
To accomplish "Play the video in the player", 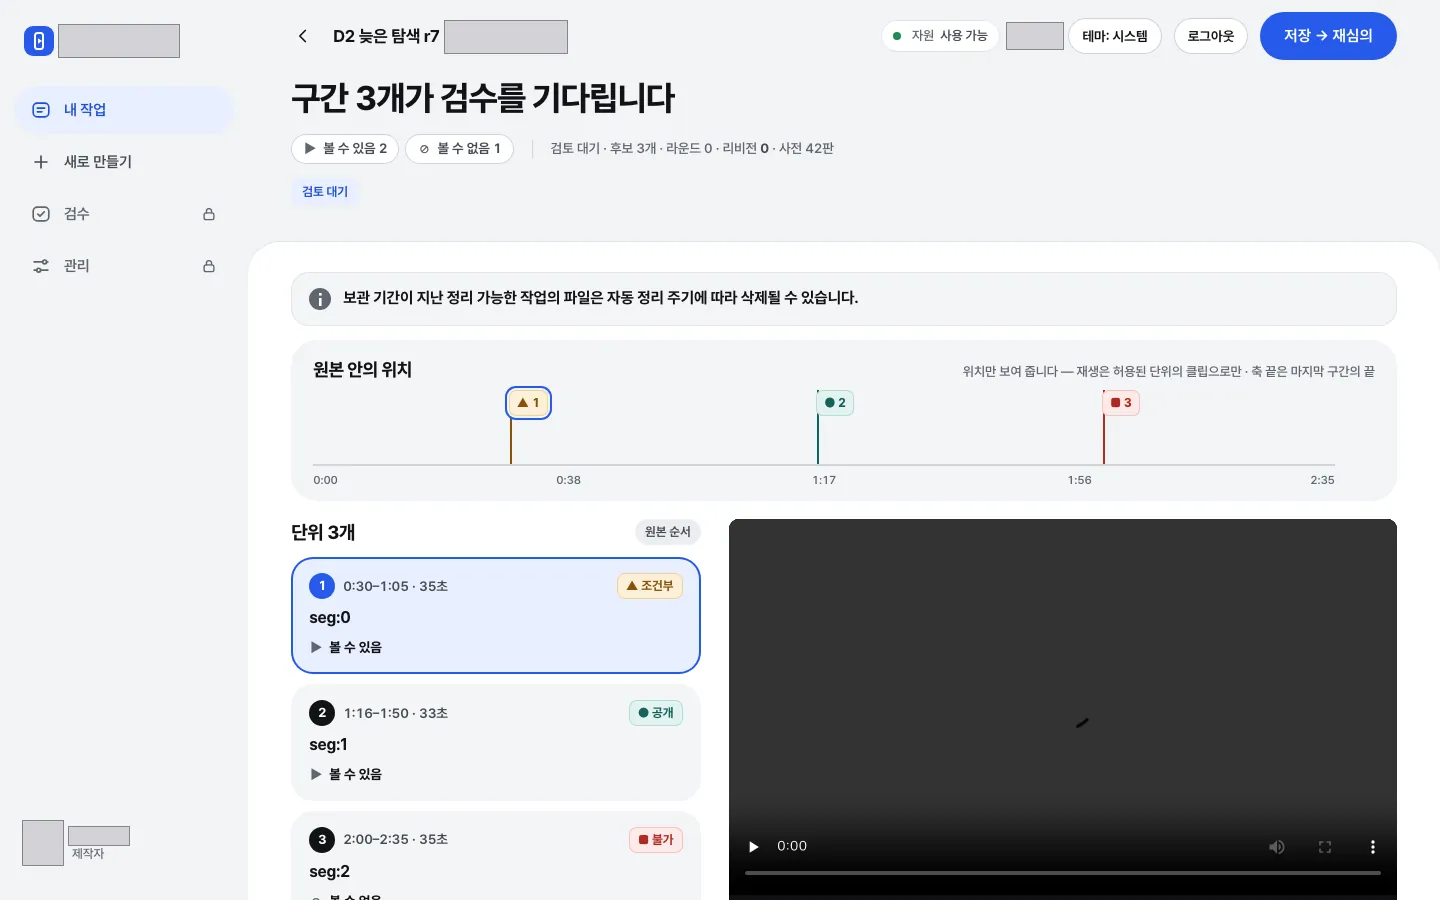I will 754,847.
